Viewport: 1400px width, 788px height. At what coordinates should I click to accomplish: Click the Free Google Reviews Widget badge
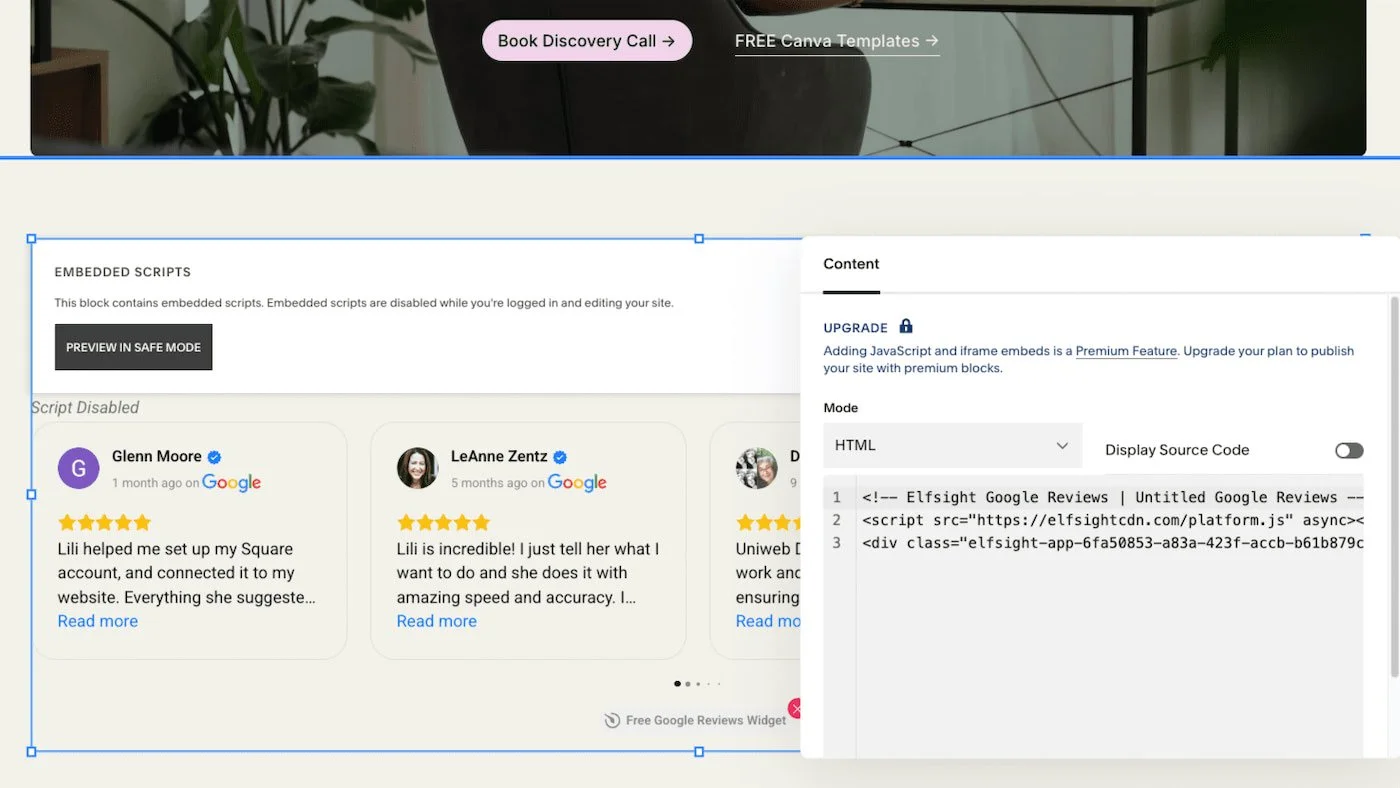[x=695, y=720]
